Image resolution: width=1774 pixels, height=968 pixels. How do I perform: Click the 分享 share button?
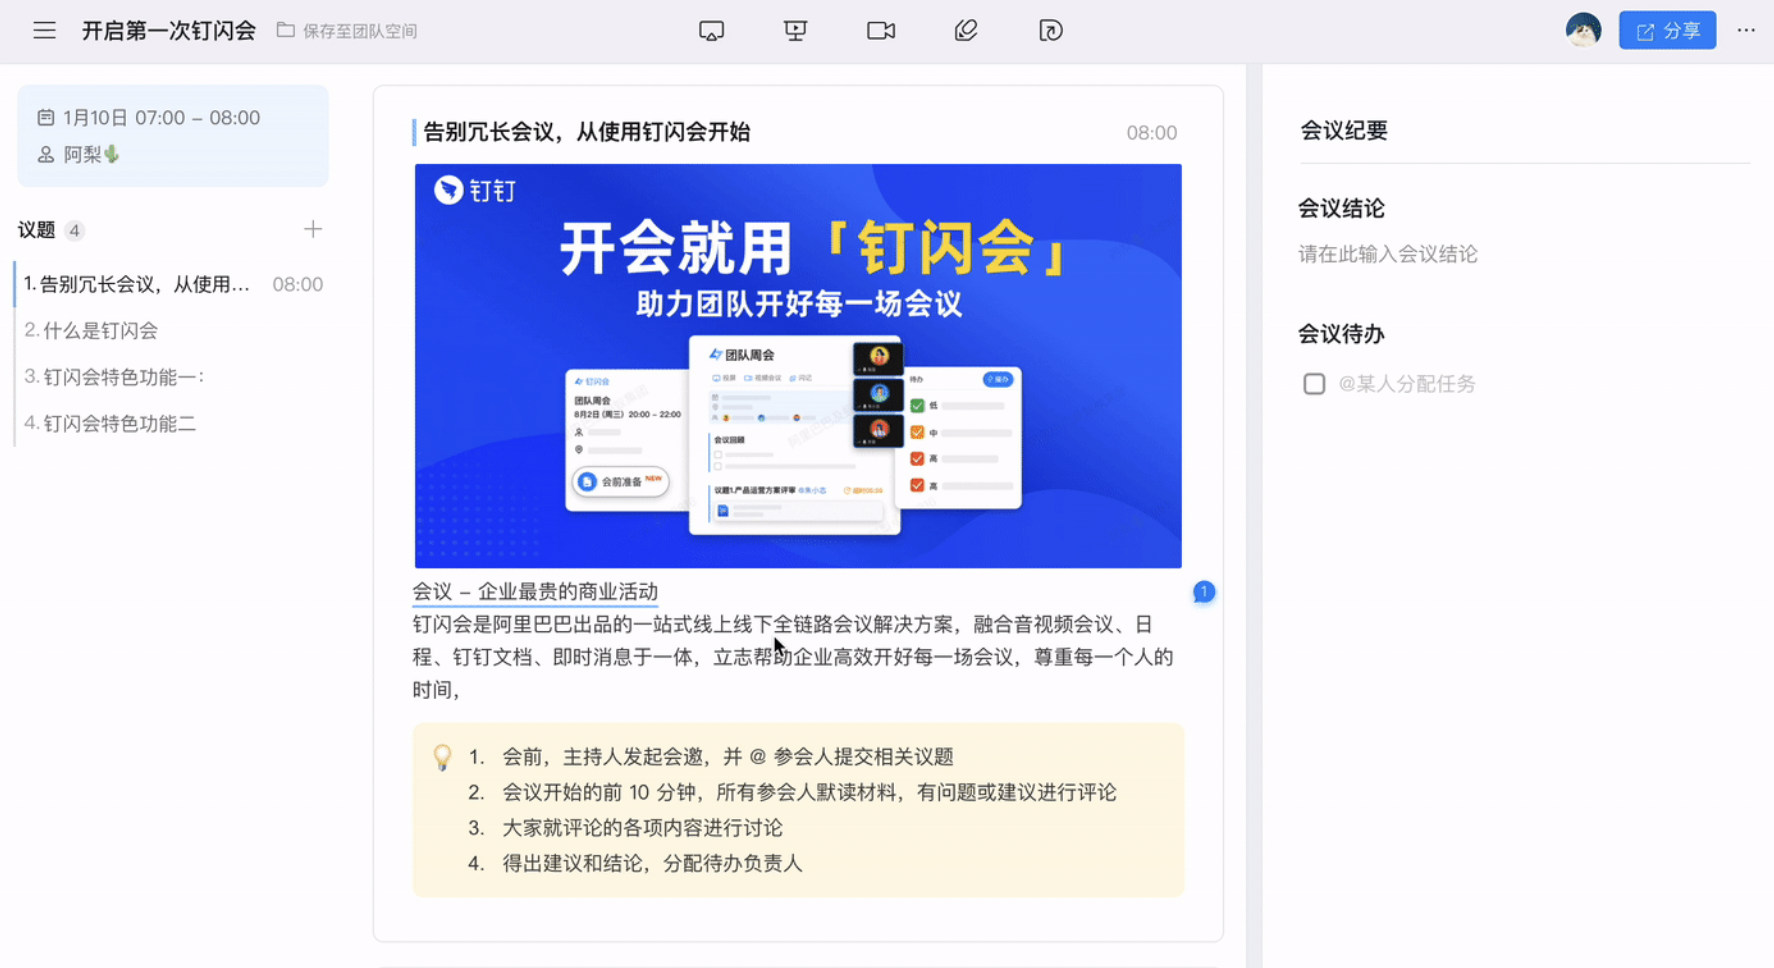click(x=1667, y=31)
